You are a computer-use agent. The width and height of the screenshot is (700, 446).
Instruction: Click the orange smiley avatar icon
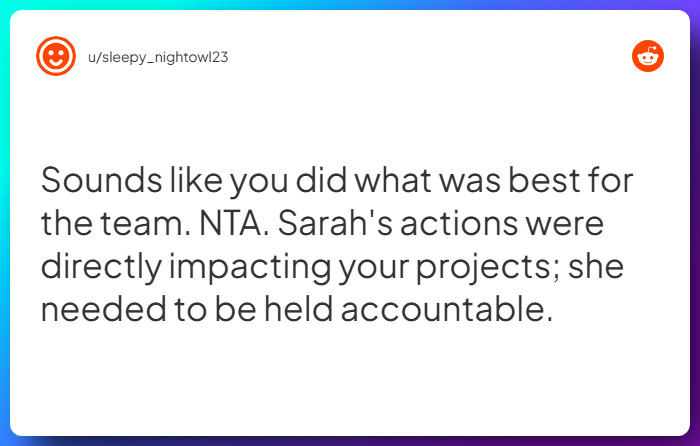click(55, 56)
